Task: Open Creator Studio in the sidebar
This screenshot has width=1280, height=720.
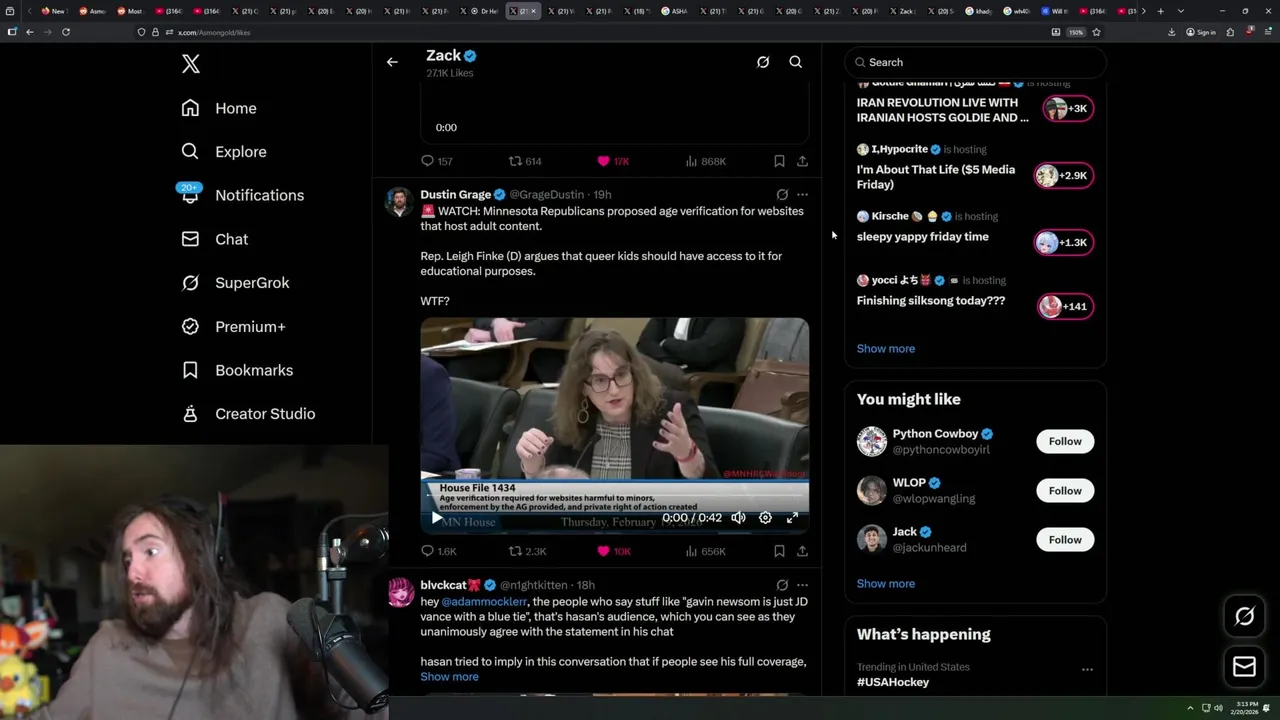Action: (249, 414)
